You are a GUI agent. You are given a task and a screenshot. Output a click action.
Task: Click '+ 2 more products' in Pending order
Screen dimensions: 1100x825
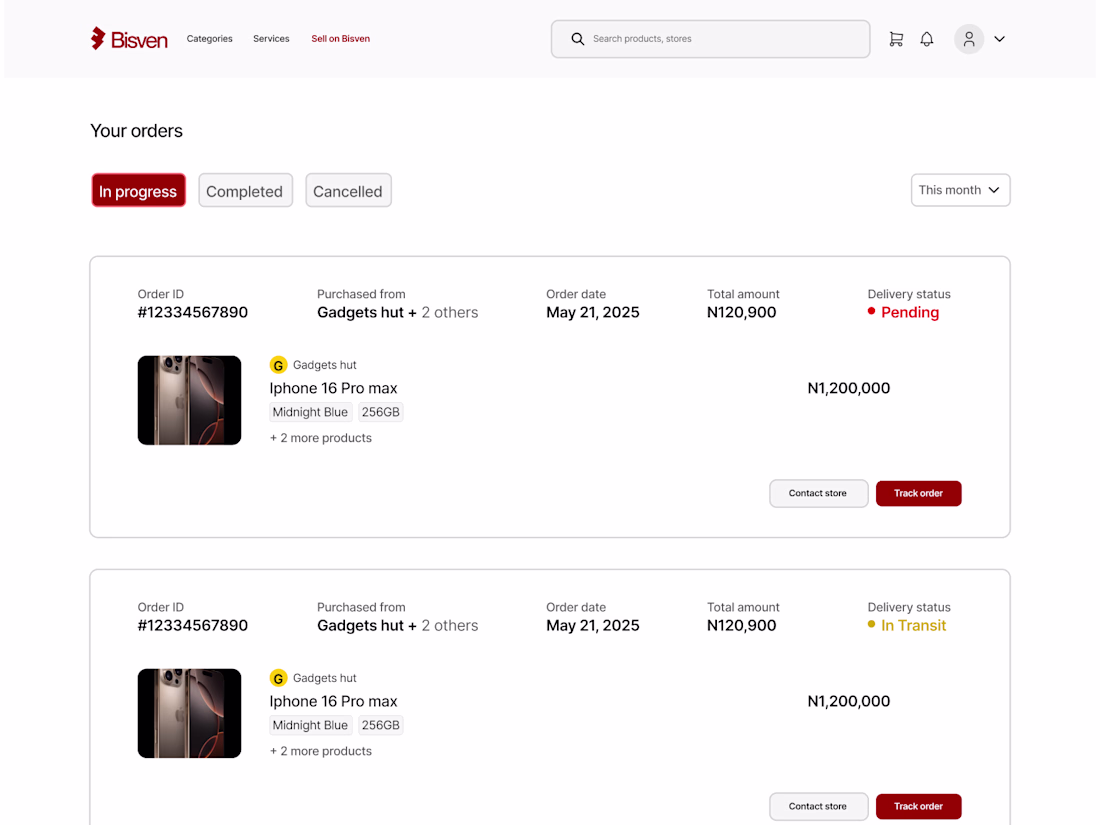pos(321,438)
